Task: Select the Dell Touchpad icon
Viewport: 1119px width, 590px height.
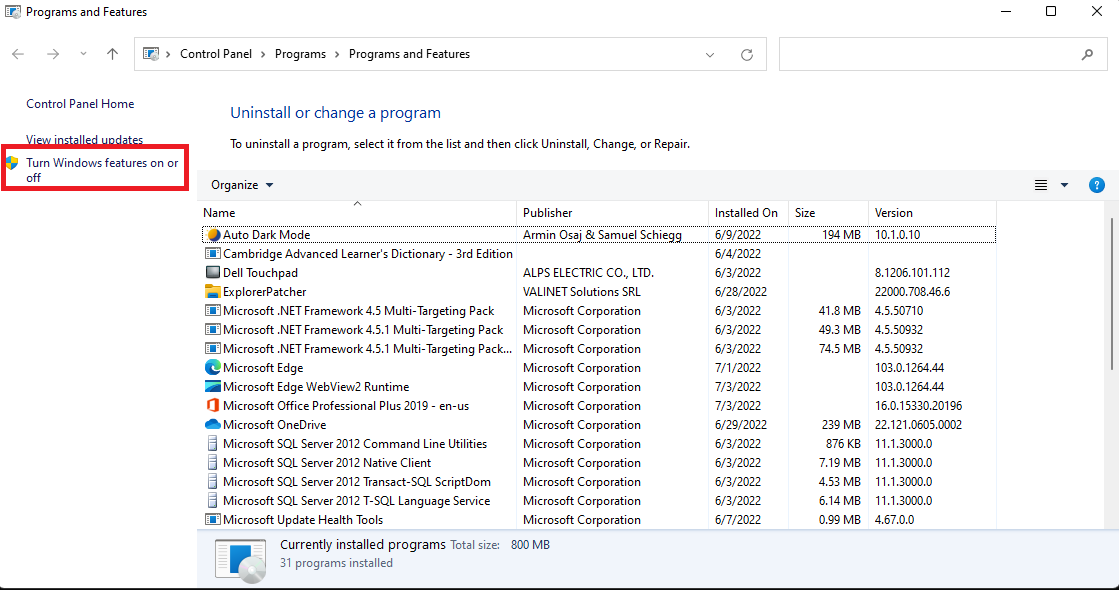Action: 213,273
